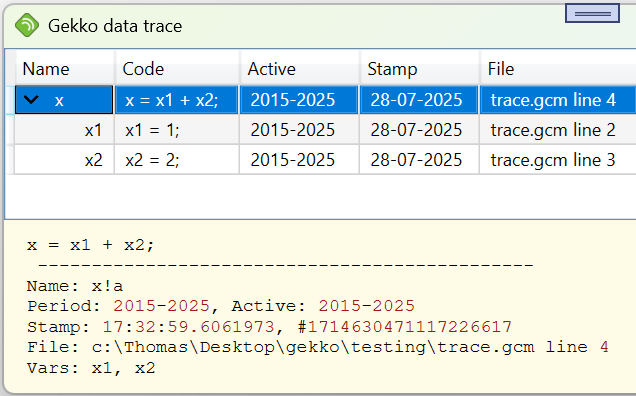Select the x2 name cell
The width and height of the screenshot is (636, 396).
64,160
